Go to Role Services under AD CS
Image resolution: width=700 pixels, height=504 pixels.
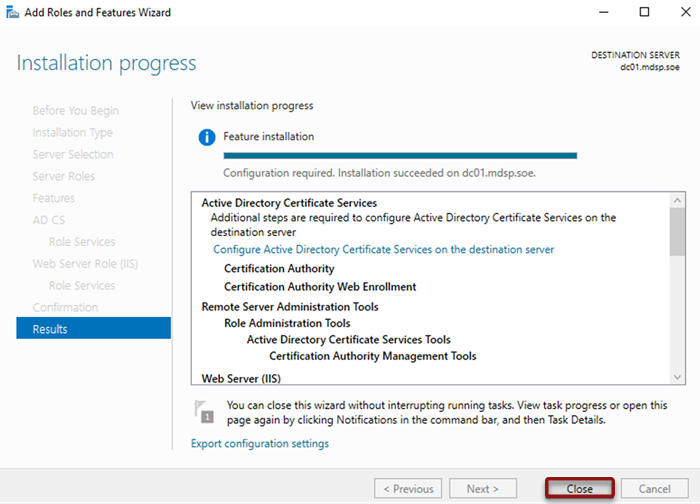pos(82,242)
